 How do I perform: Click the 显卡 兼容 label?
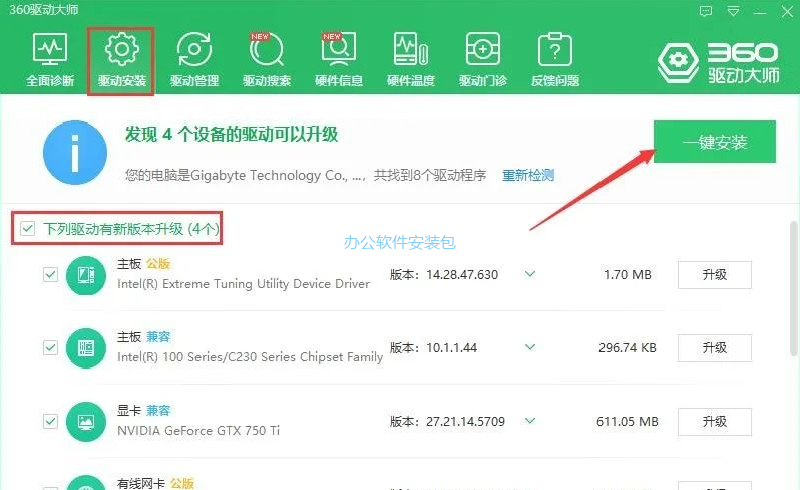point(143,410)
